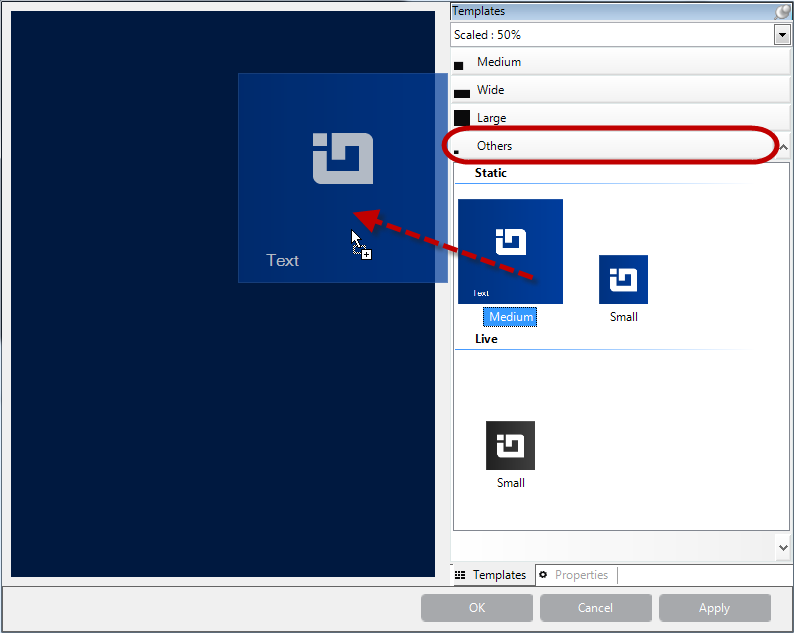Image resolution: width=794 pixels, height=633 pixels.
Task: Click the OK button
Action: point(477,608)
